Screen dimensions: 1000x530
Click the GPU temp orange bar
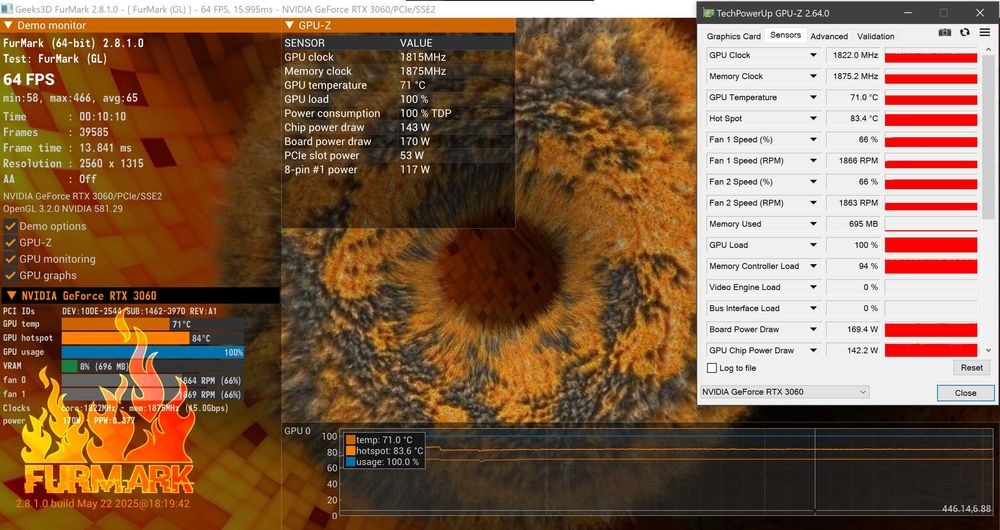[x=115, y=324]
